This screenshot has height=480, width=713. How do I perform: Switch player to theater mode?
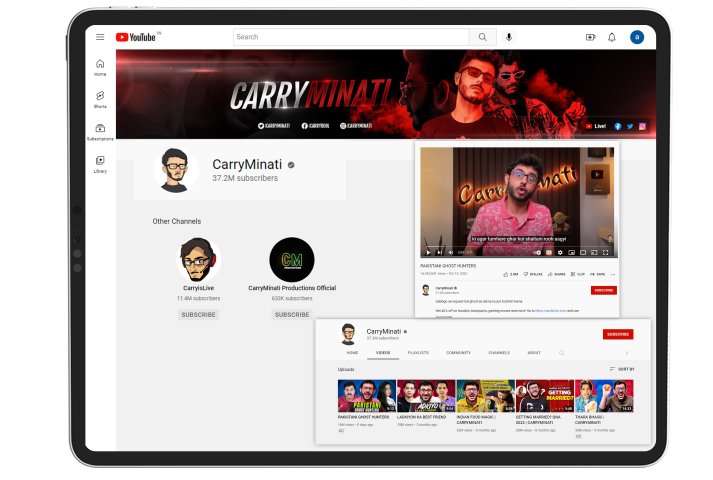point(583,252)
